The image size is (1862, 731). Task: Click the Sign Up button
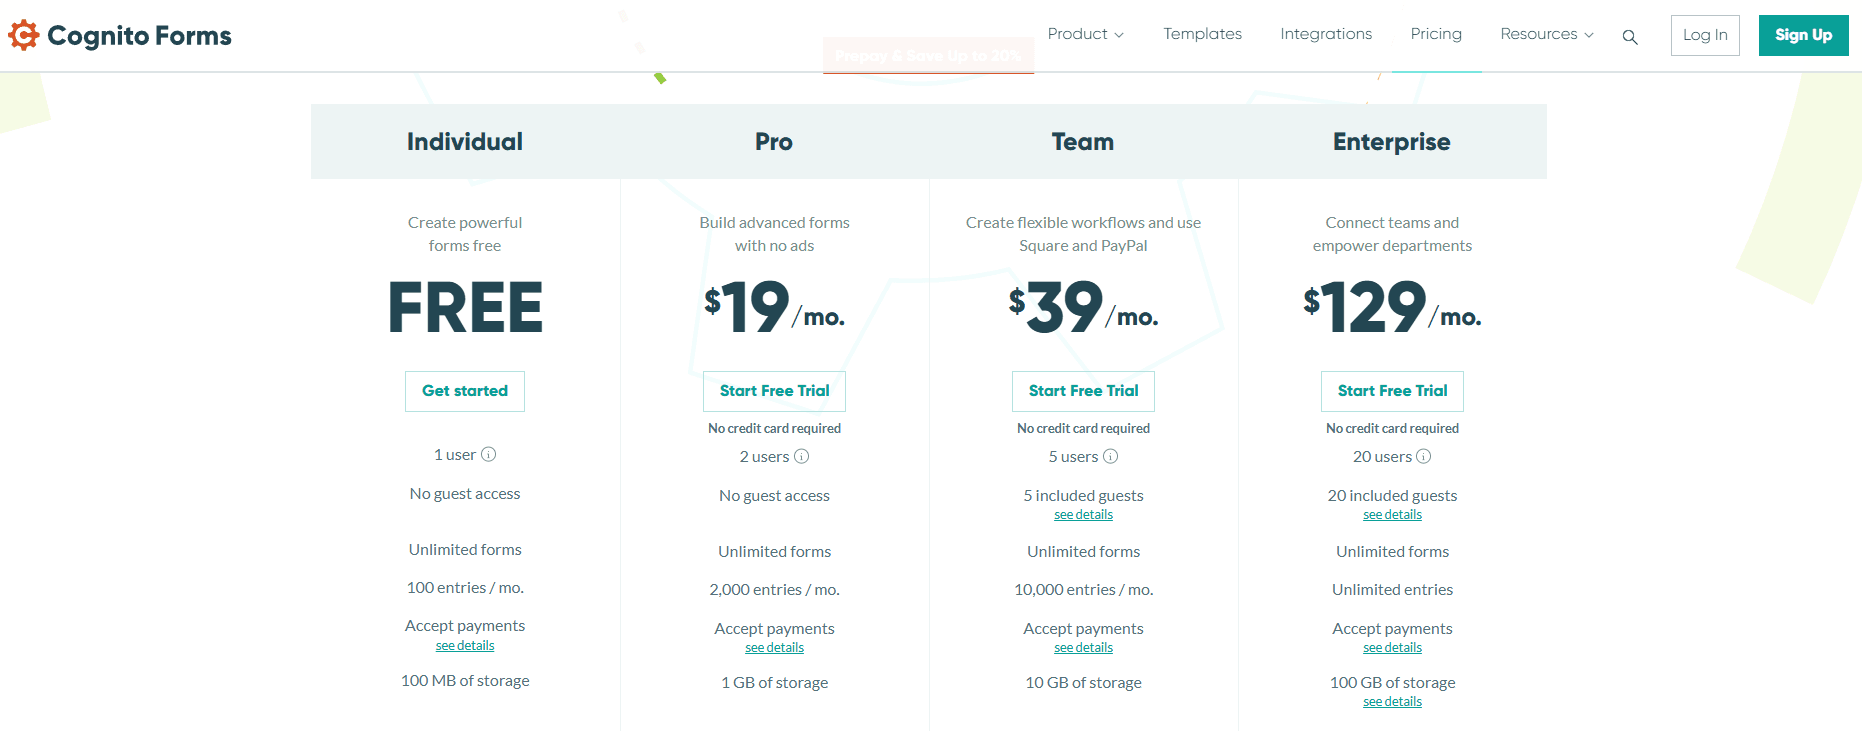pyautogui.click(x=1804, y=35)
